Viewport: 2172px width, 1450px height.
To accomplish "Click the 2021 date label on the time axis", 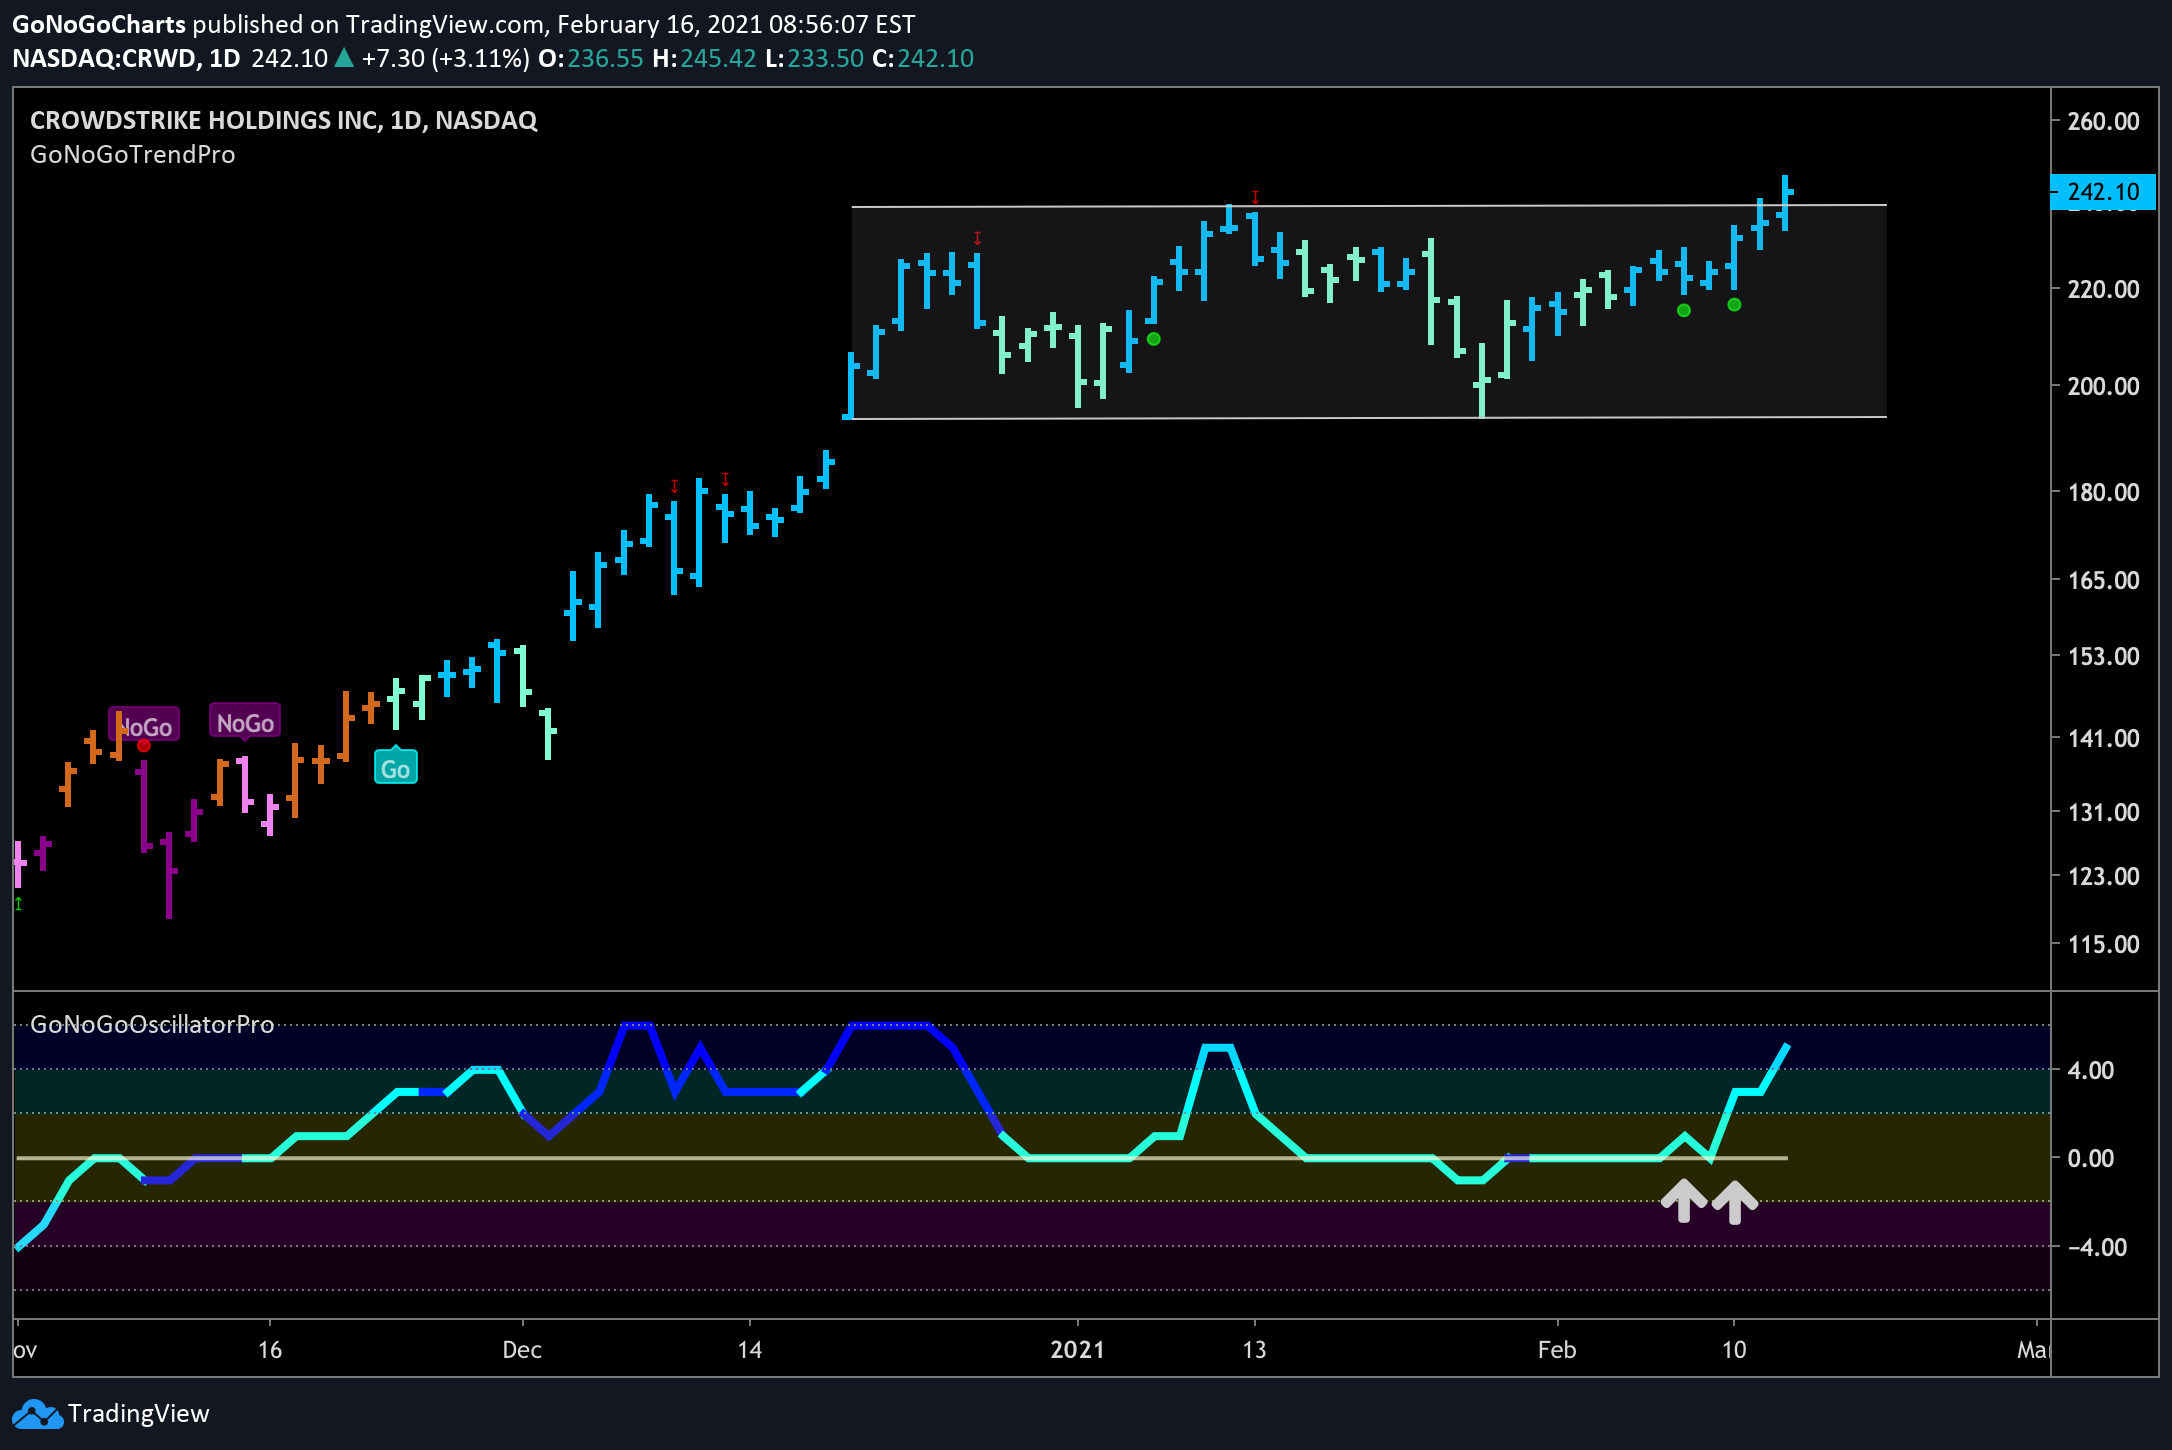I will point(1078,1350).
